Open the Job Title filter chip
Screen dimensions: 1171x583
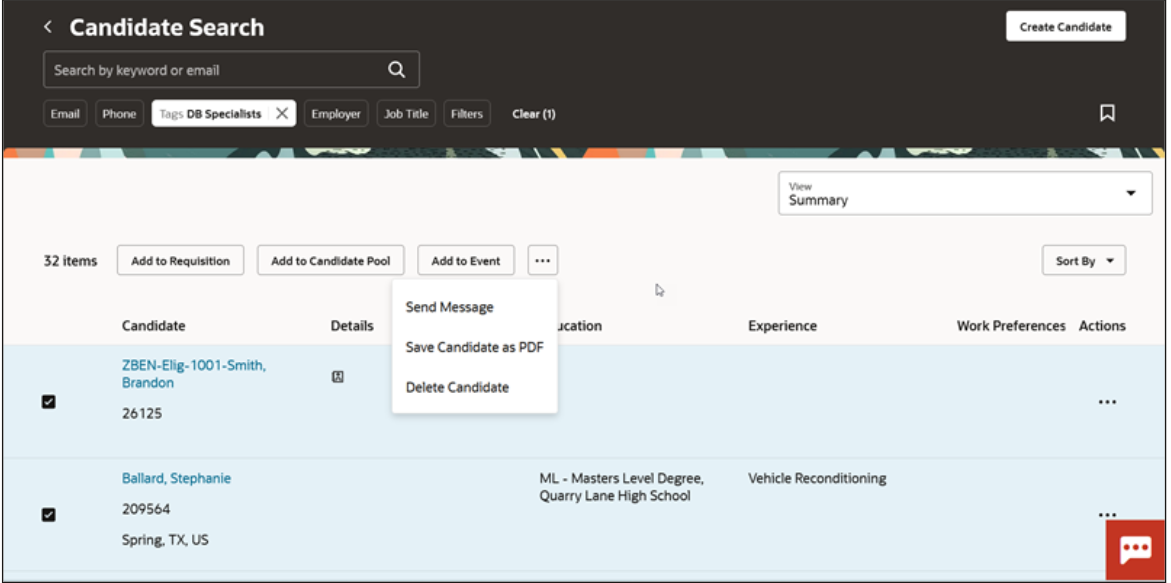pyautogui.click(x=406, y=113)
